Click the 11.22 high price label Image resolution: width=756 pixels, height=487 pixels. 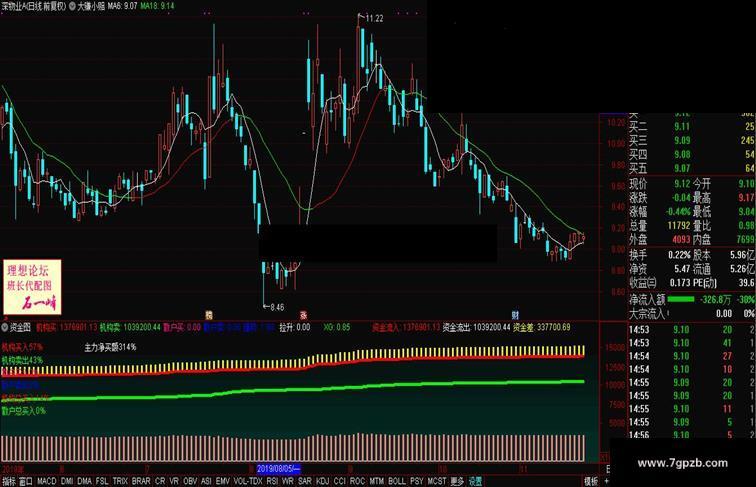375,19
